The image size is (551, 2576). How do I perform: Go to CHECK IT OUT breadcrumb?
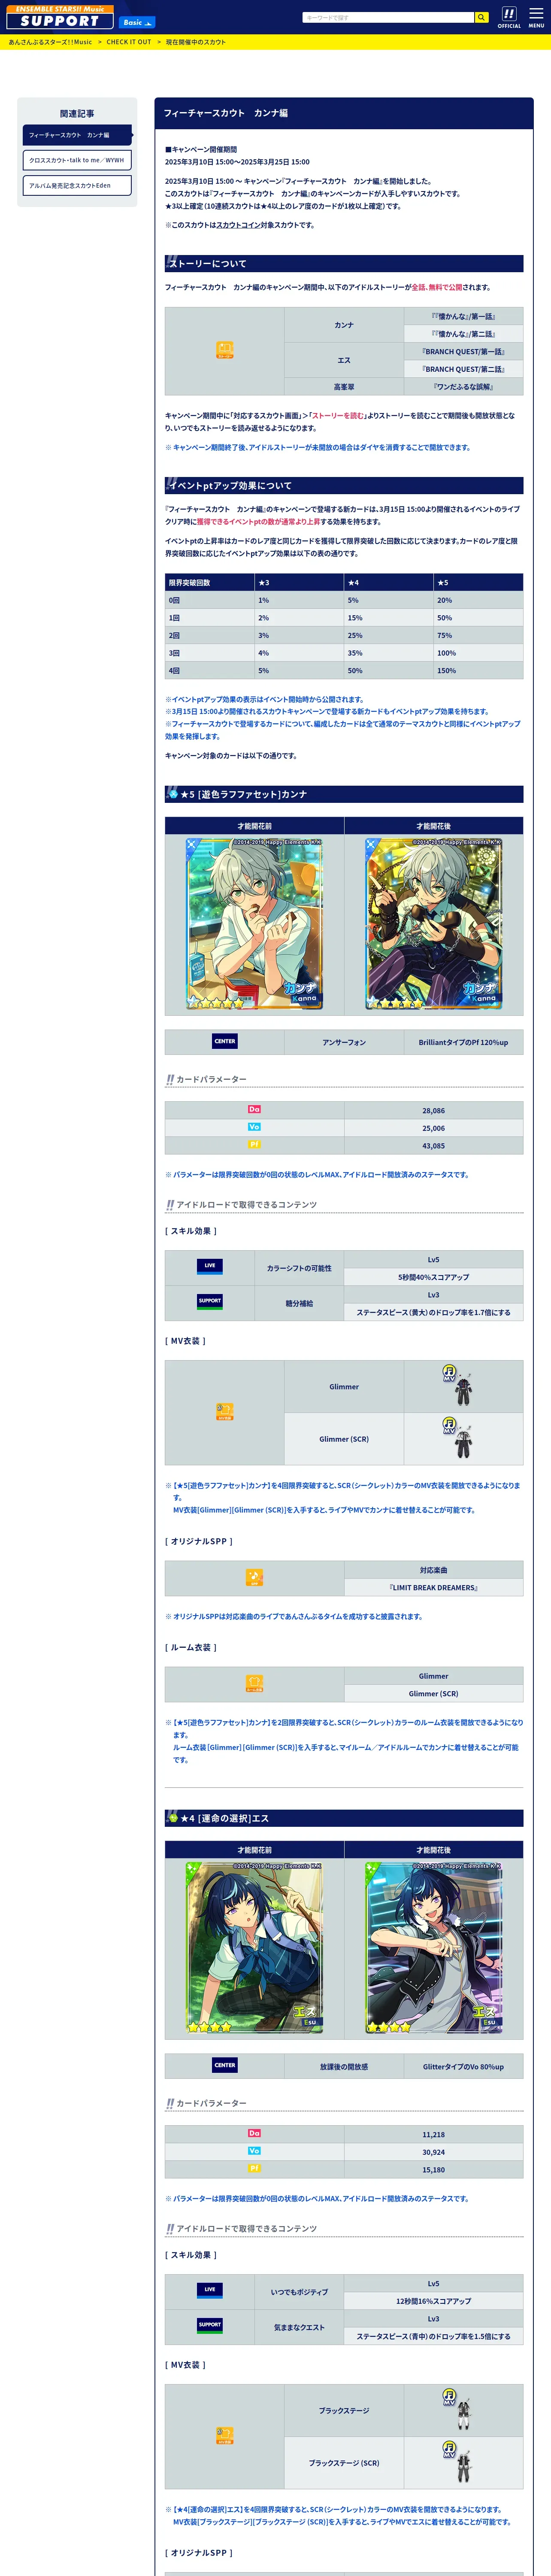129,42
